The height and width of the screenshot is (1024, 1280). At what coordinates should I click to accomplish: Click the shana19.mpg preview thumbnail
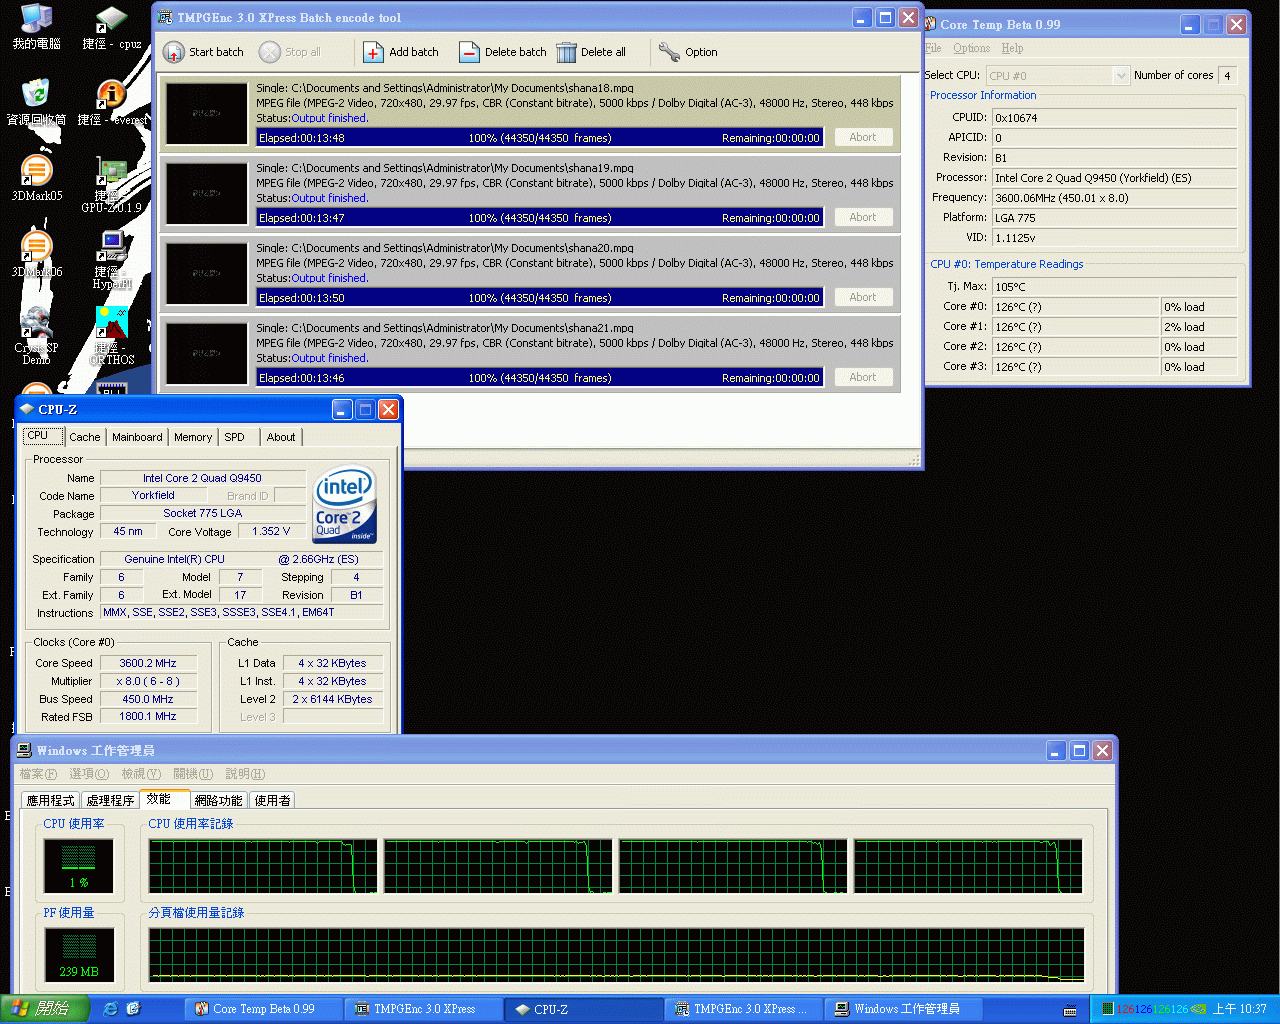(207, 194)
